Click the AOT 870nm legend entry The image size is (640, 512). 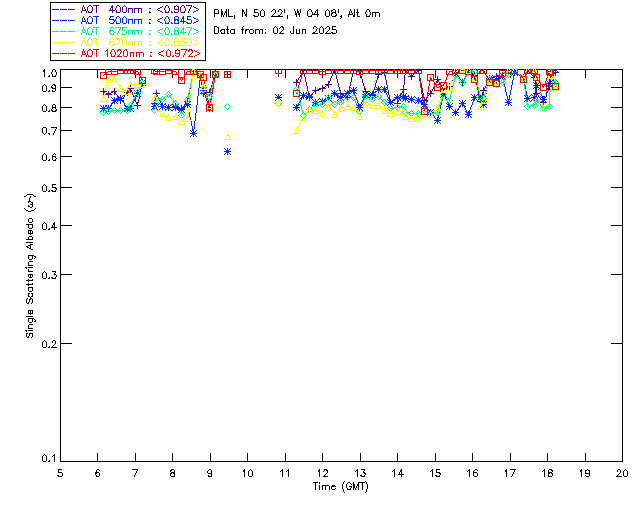(x=126, y=42)
